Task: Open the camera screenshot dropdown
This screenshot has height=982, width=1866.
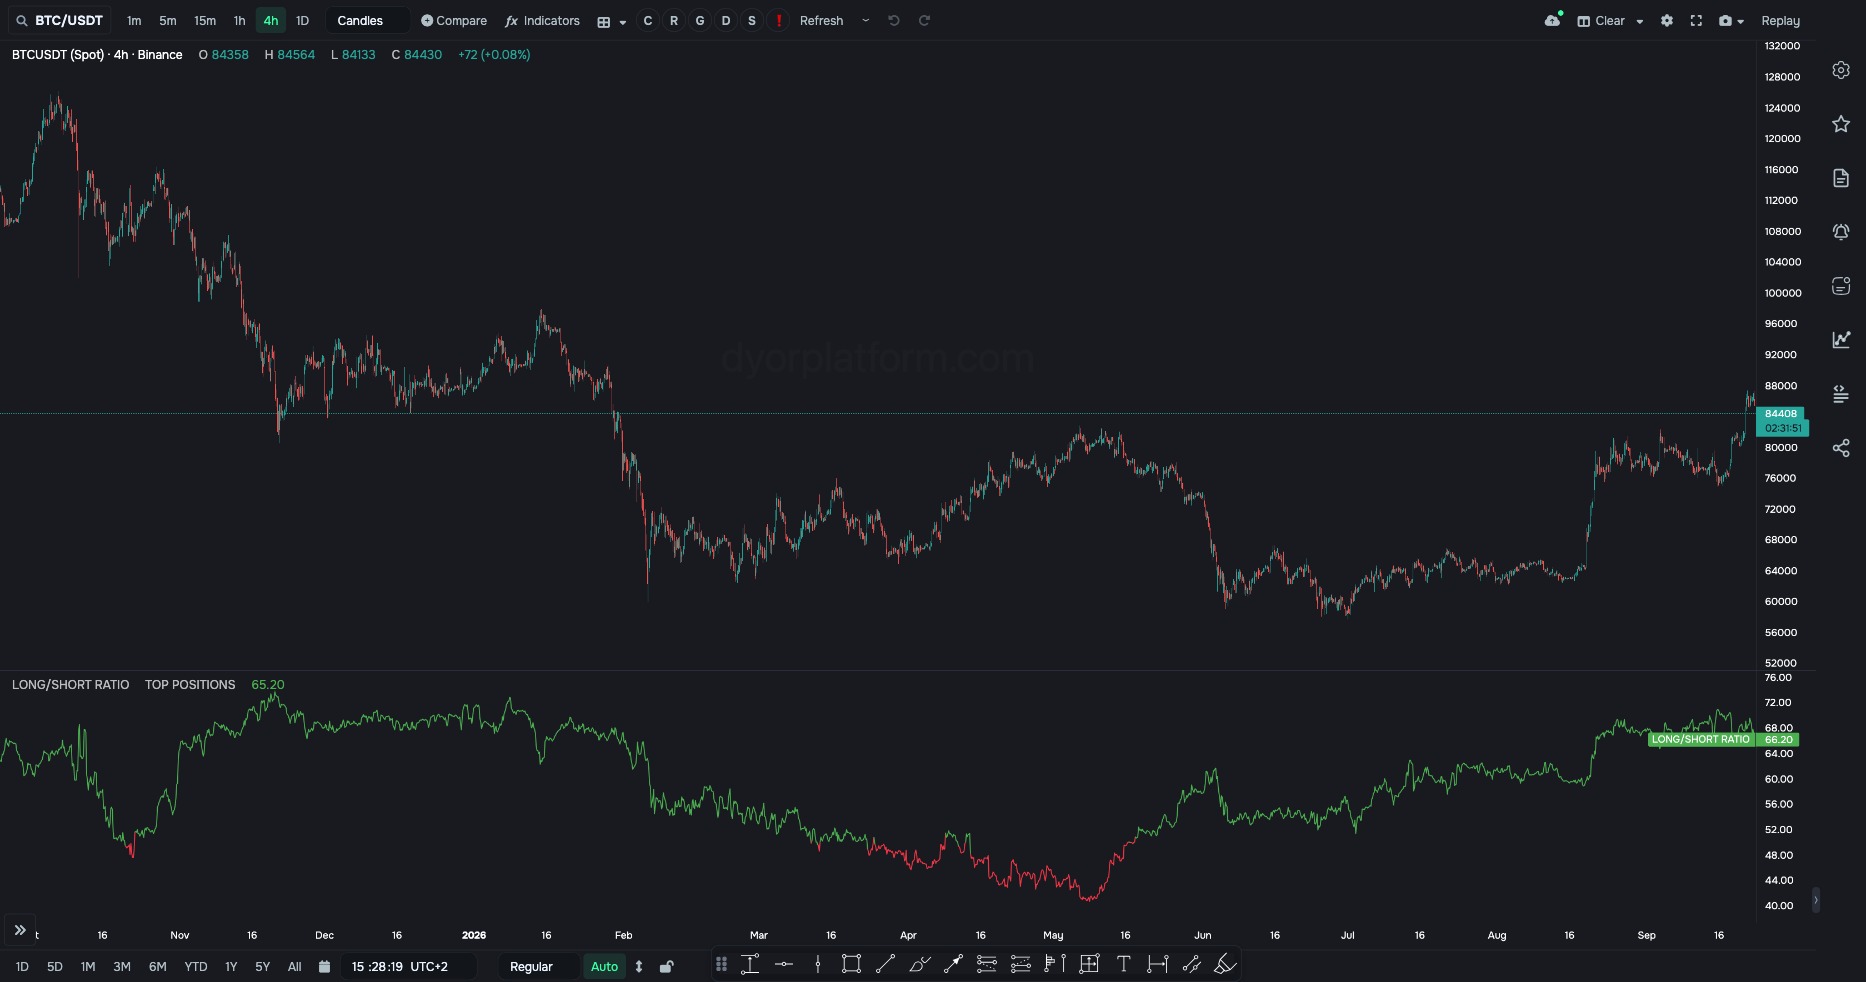Action: tap(1731, 20)
